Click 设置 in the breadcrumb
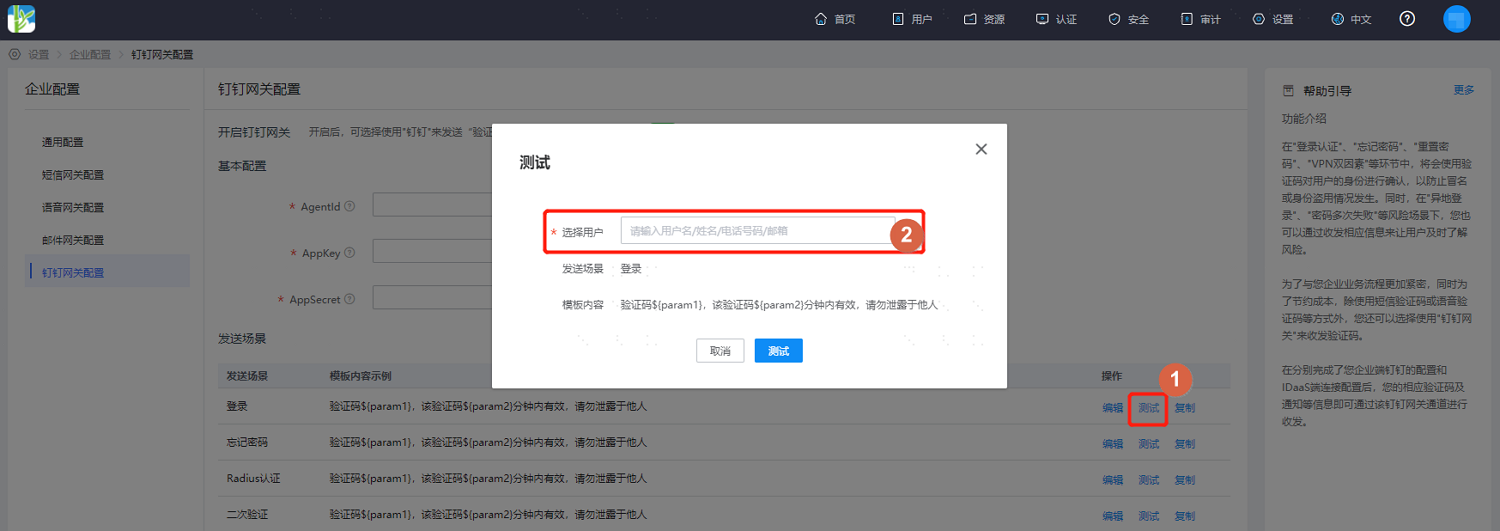This screenshot has height=531, width=1500. [39, 54]
